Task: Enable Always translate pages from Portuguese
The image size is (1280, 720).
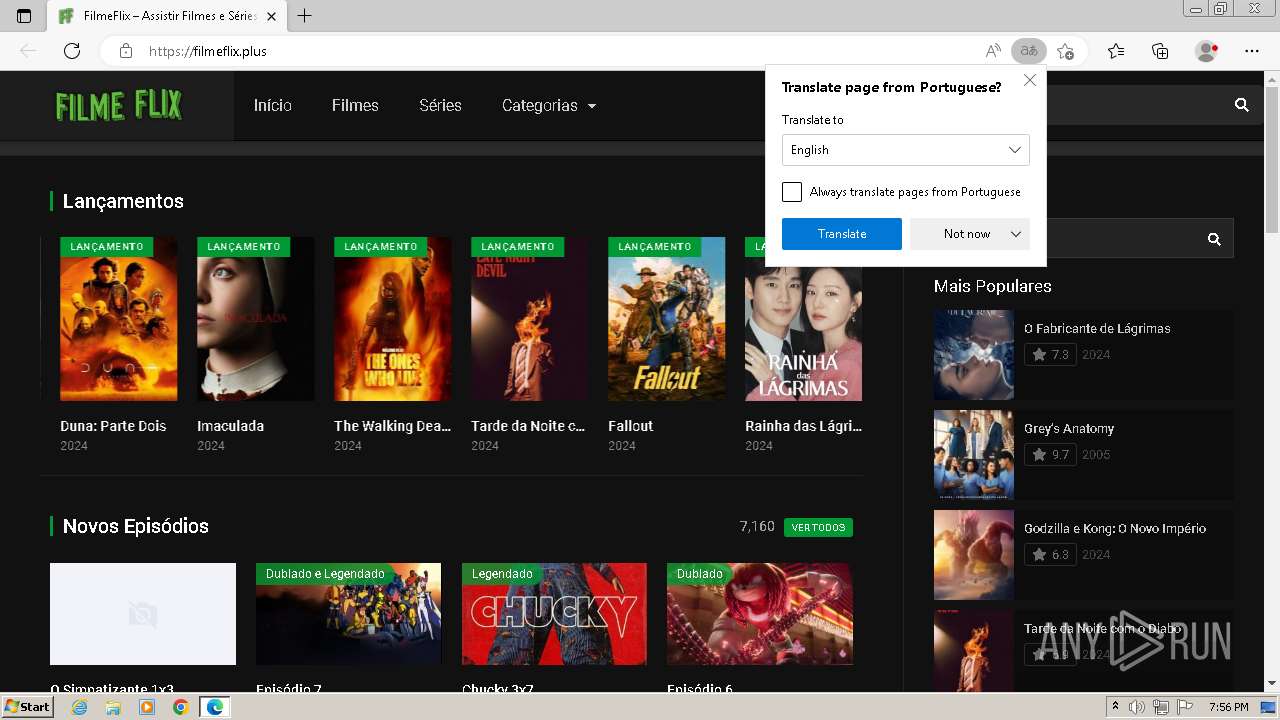Action: coord(792,192)
